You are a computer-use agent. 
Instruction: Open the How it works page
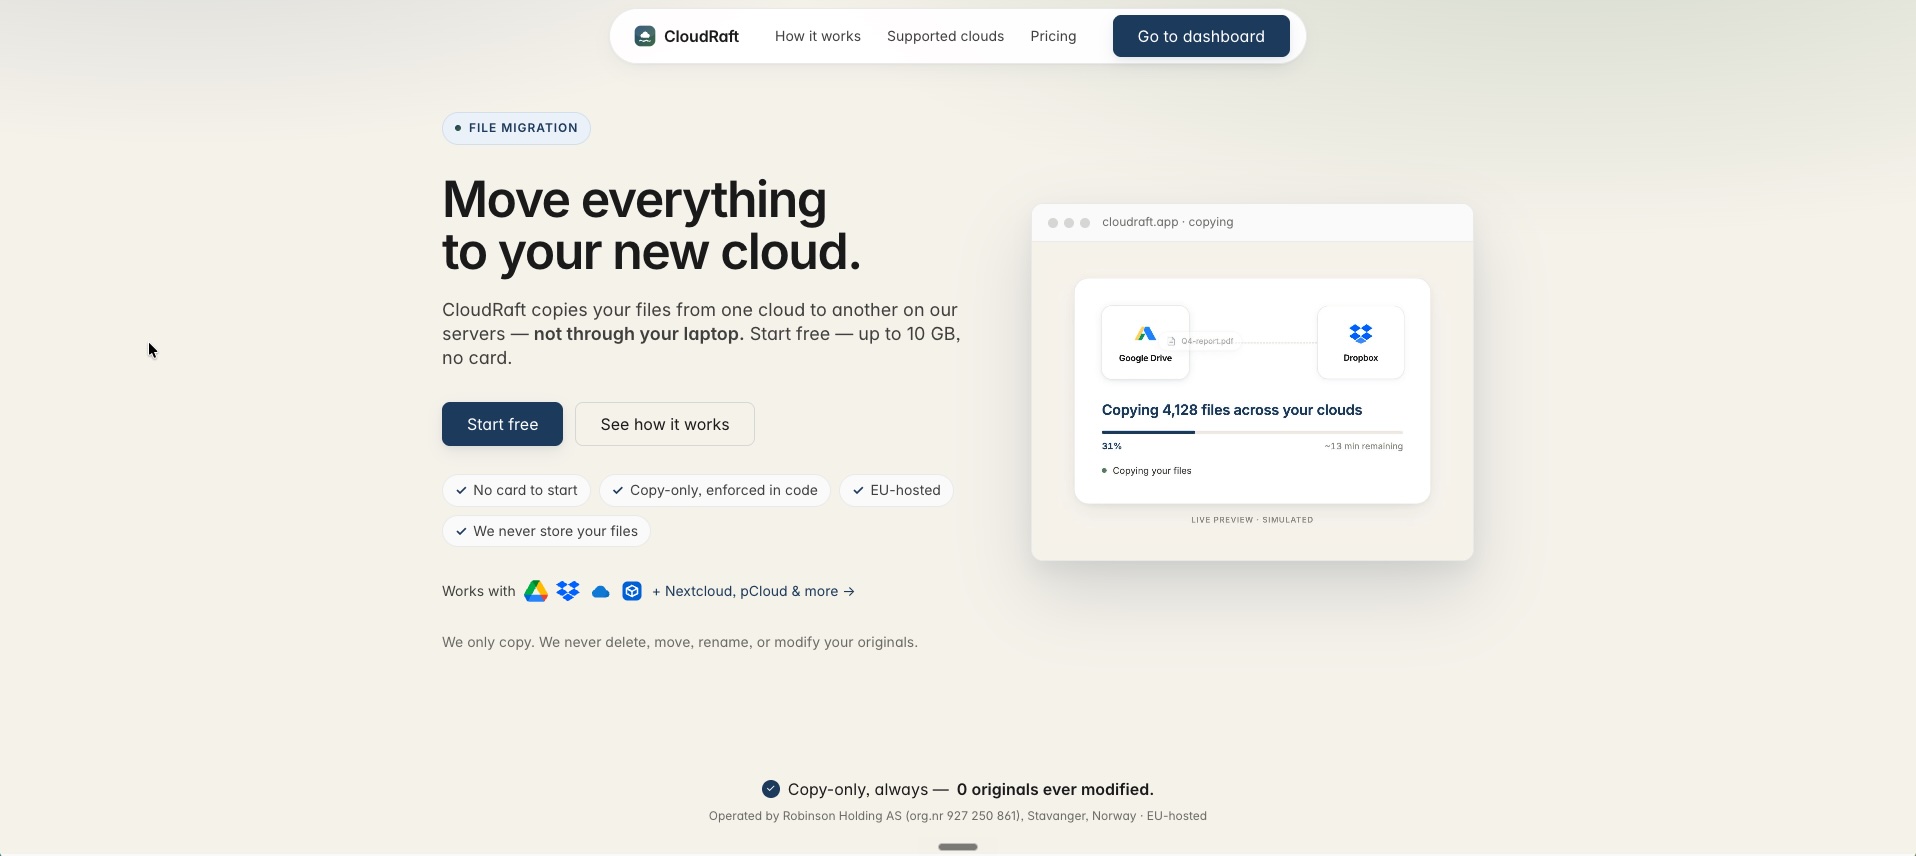coord(817,36)
